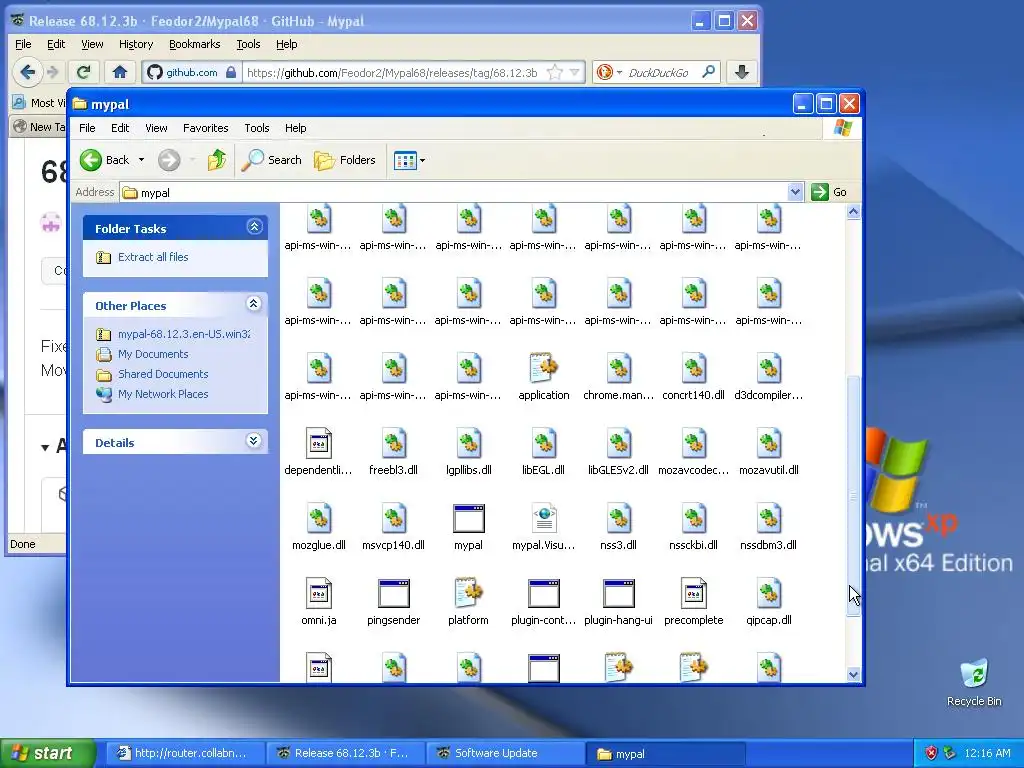Select libEGL.dll file icon
This screenshot has width=1024, height=768.
(543, 443)
